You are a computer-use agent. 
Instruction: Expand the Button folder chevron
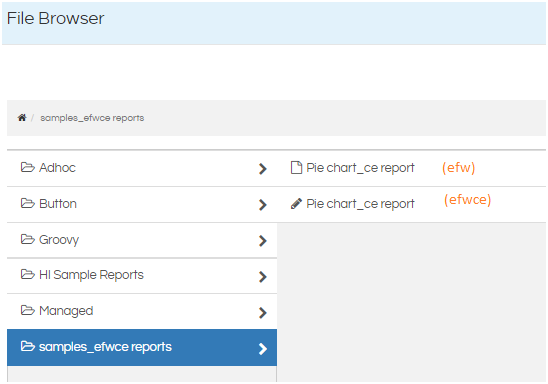click(x=263, y=205)
